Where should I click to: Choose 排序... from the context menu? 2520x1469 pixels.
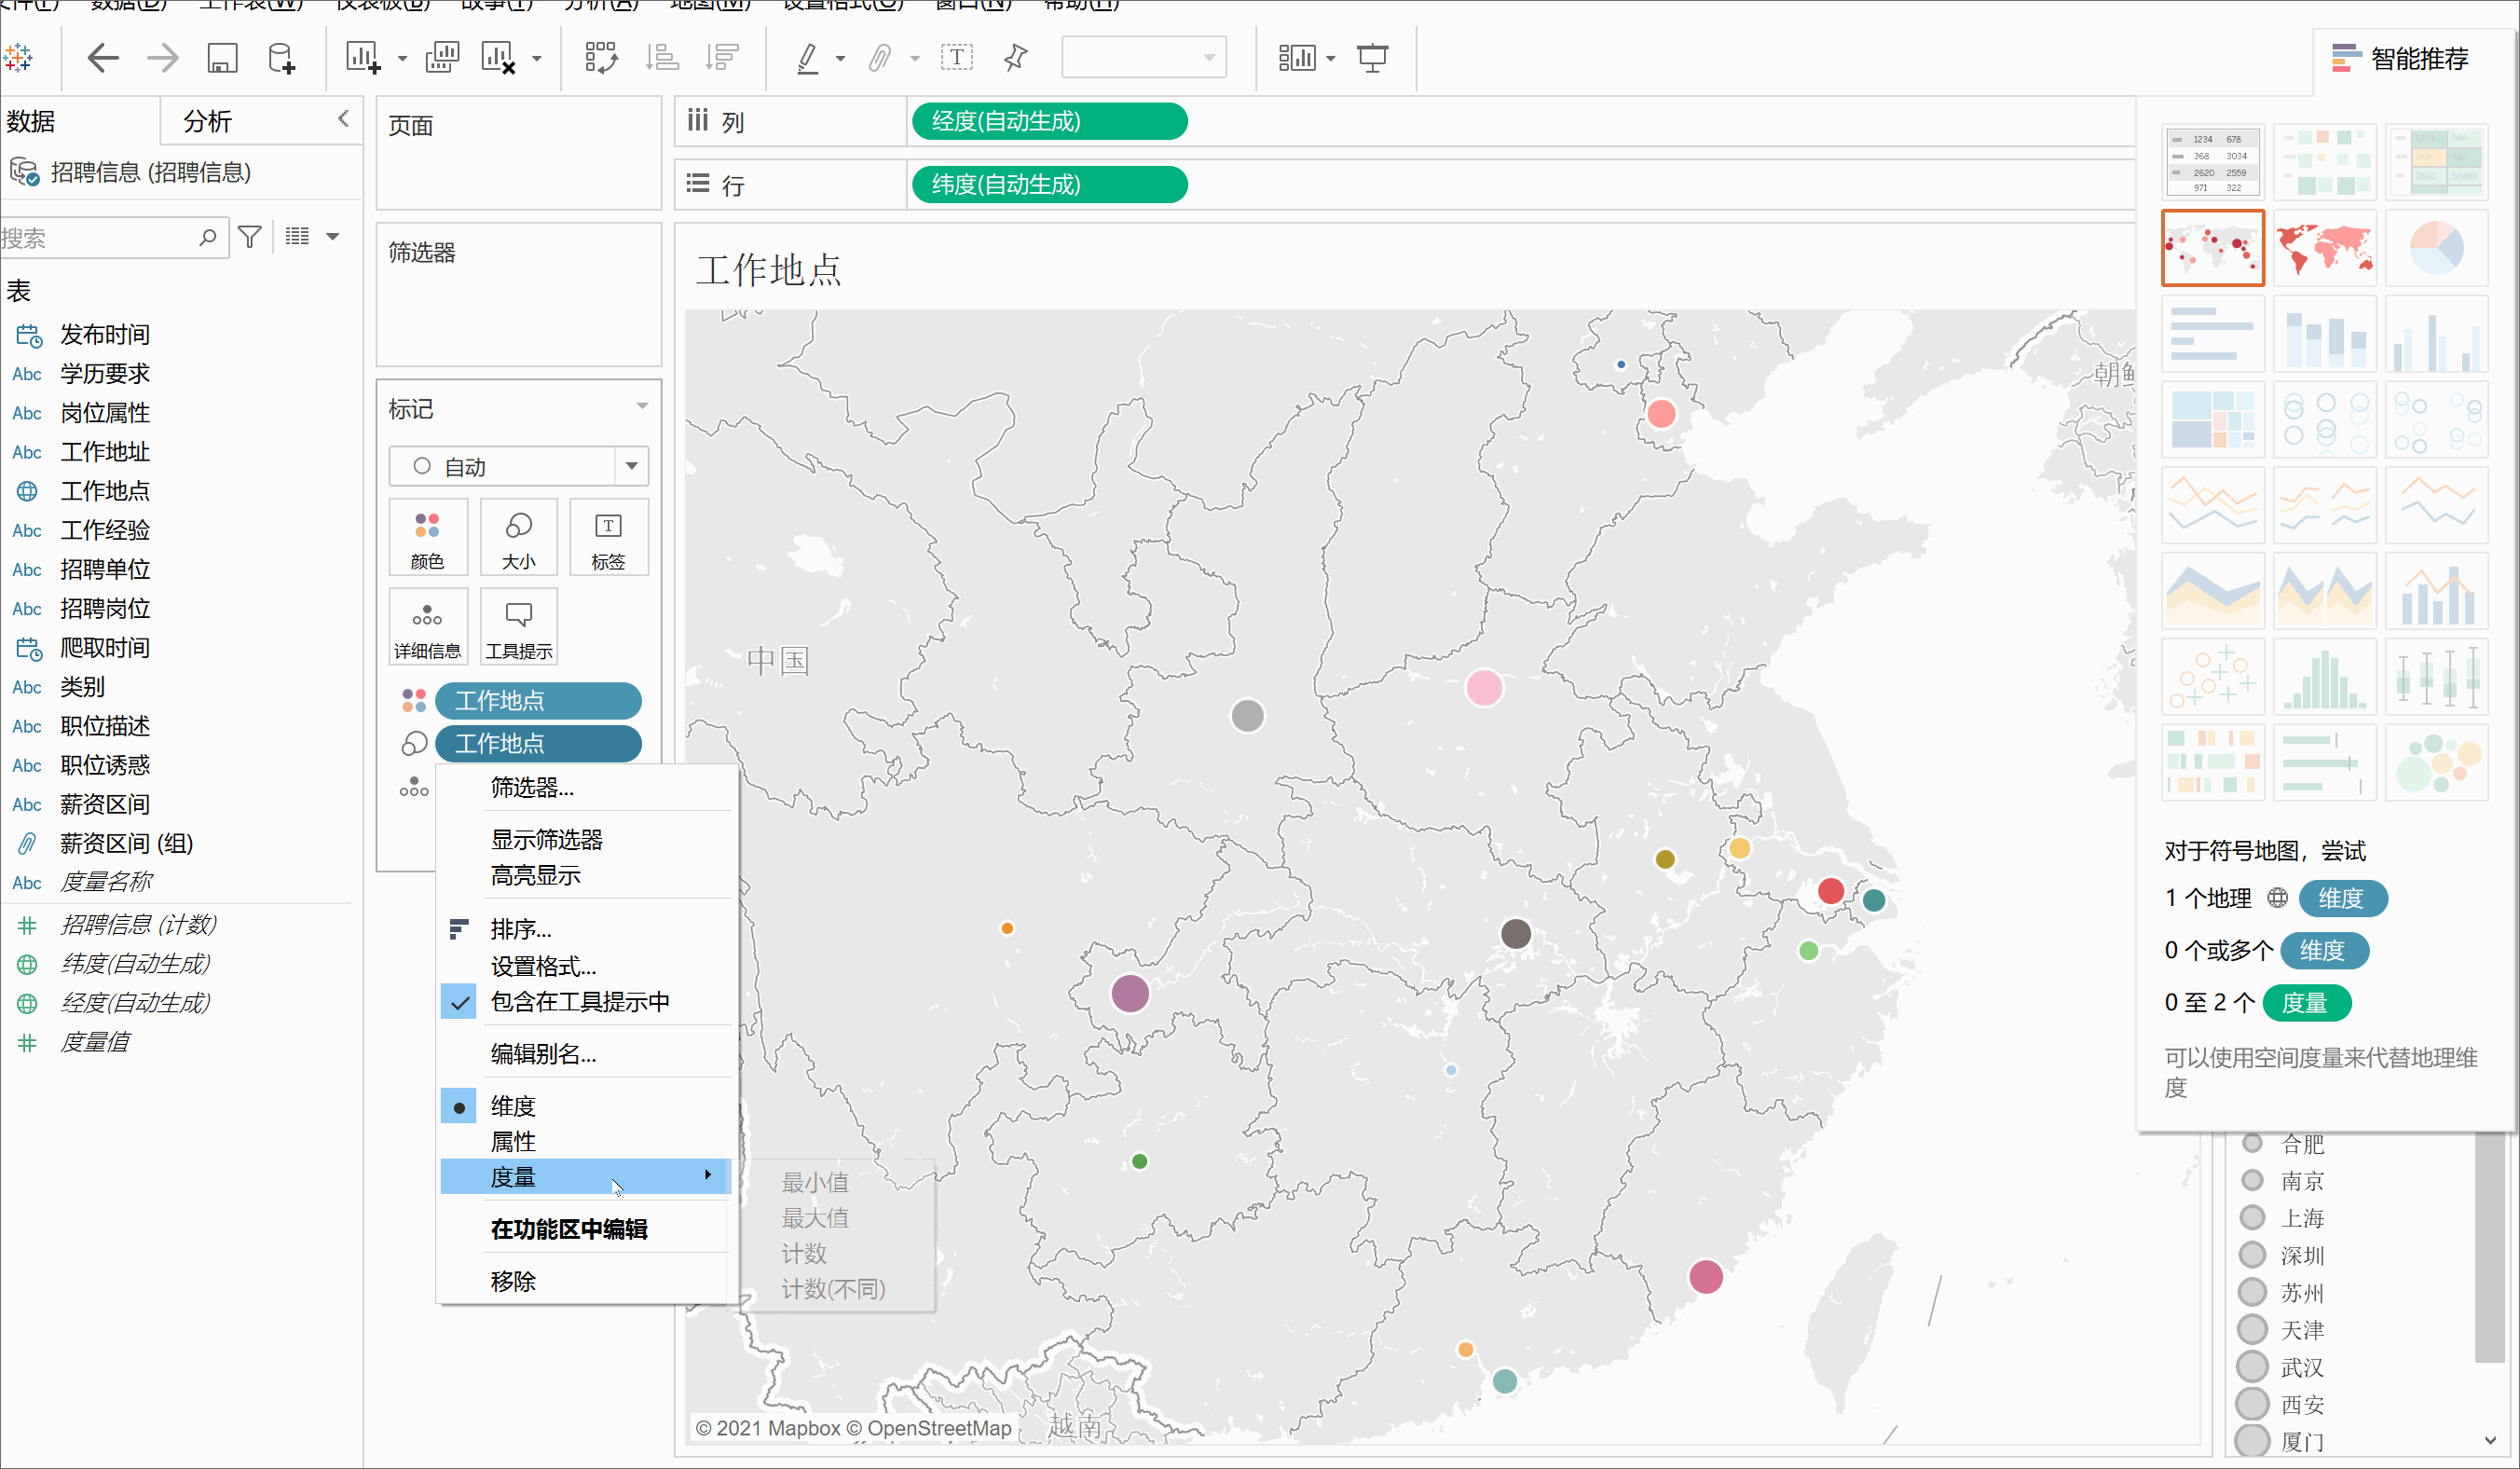click(x=520, y=930)
